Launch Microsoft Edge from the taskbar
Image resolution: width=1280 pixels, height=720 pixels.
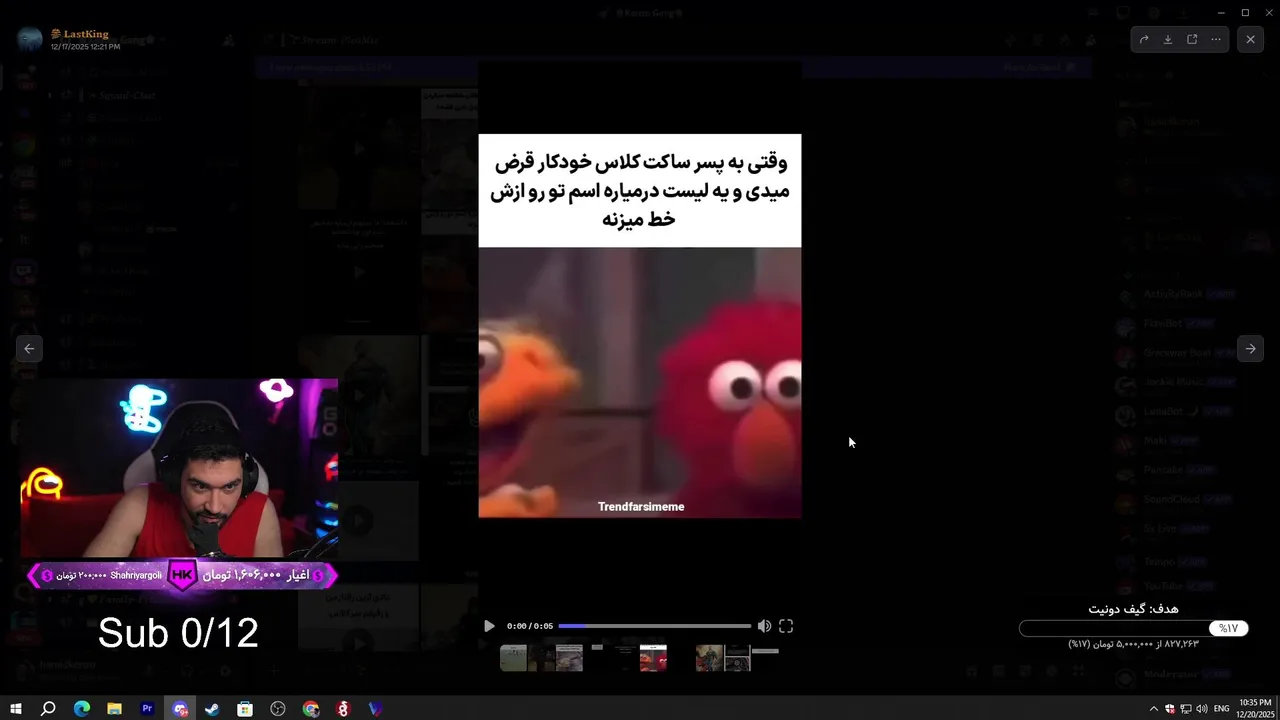82,709
